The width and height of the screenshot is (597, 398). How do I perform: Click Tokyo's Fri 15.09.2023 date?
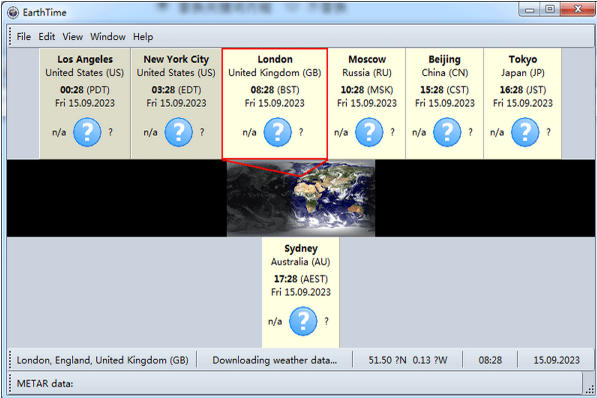coord(523,103)
